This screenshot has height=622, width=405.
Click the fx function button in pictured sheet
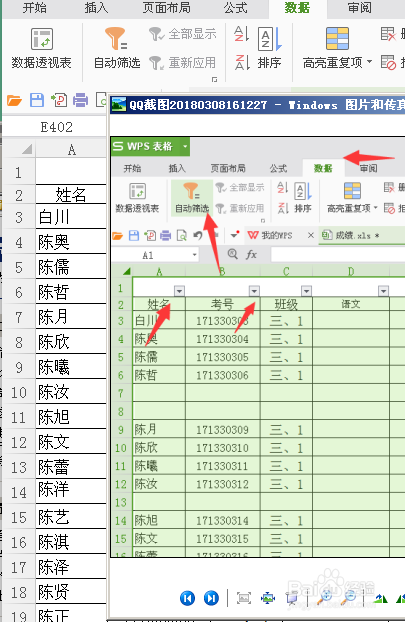point(251,254)
